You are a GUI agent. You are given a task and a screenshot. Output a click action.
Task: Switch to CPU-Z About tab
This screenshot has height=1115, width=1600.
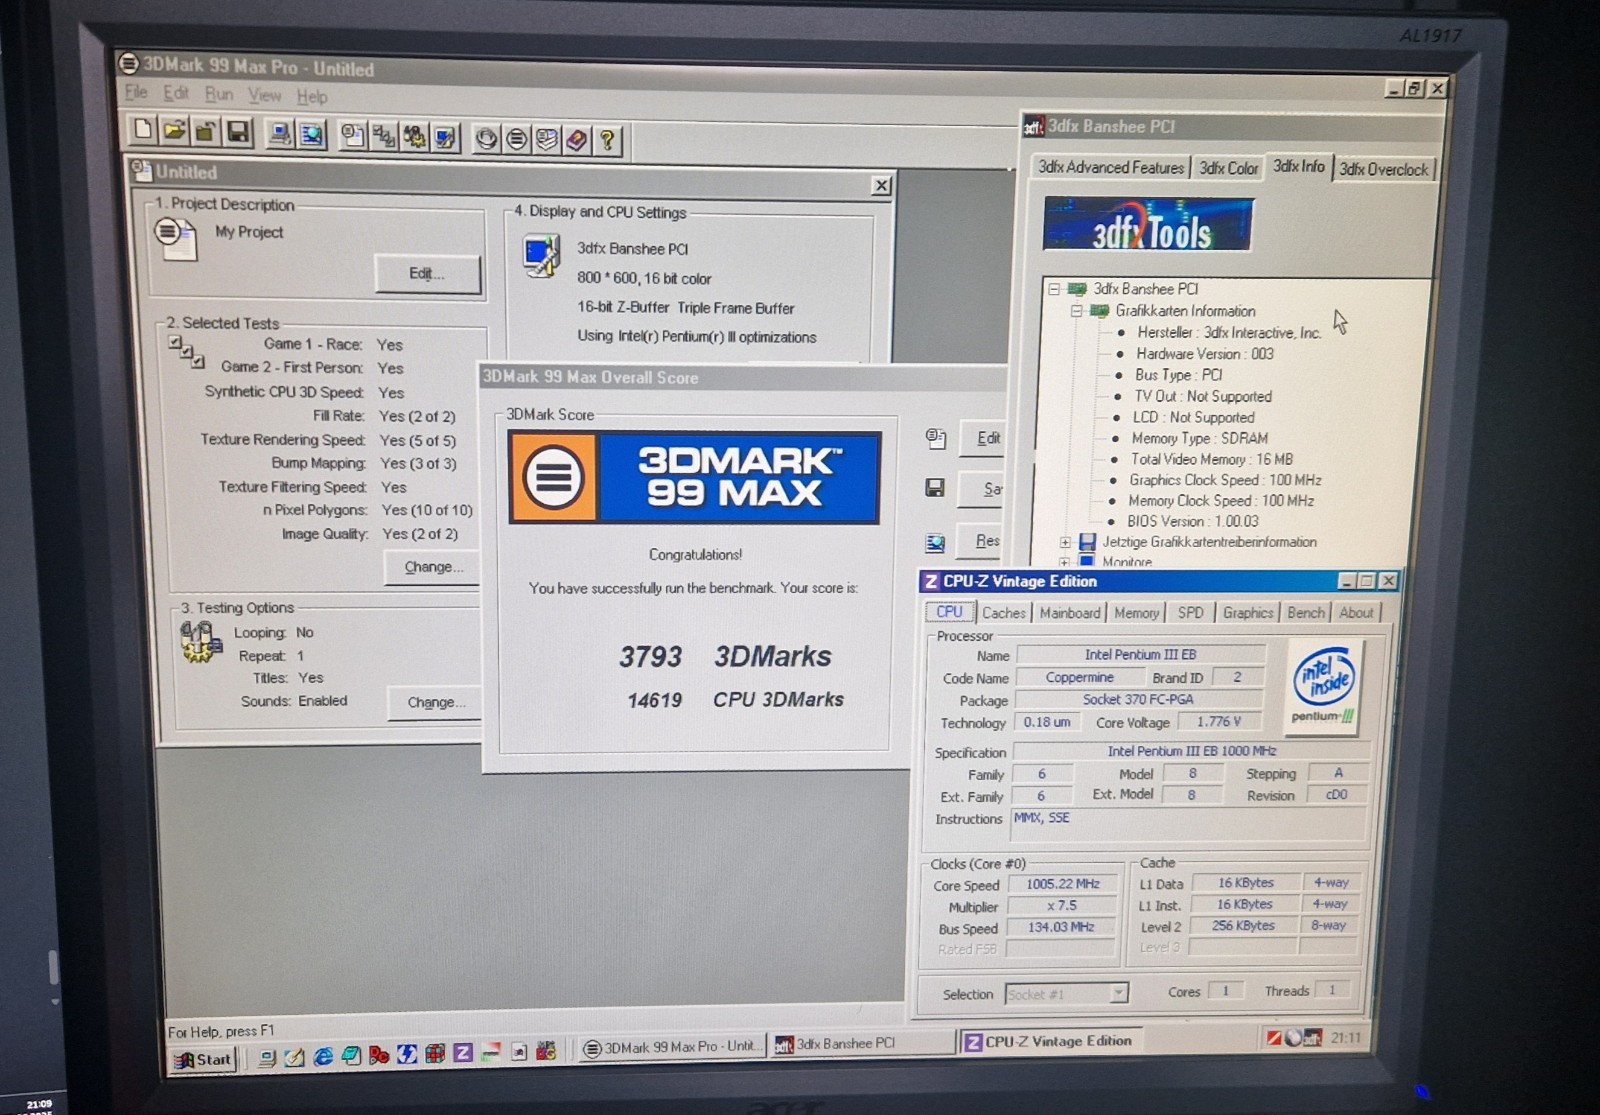click(x=1356, y=612)
